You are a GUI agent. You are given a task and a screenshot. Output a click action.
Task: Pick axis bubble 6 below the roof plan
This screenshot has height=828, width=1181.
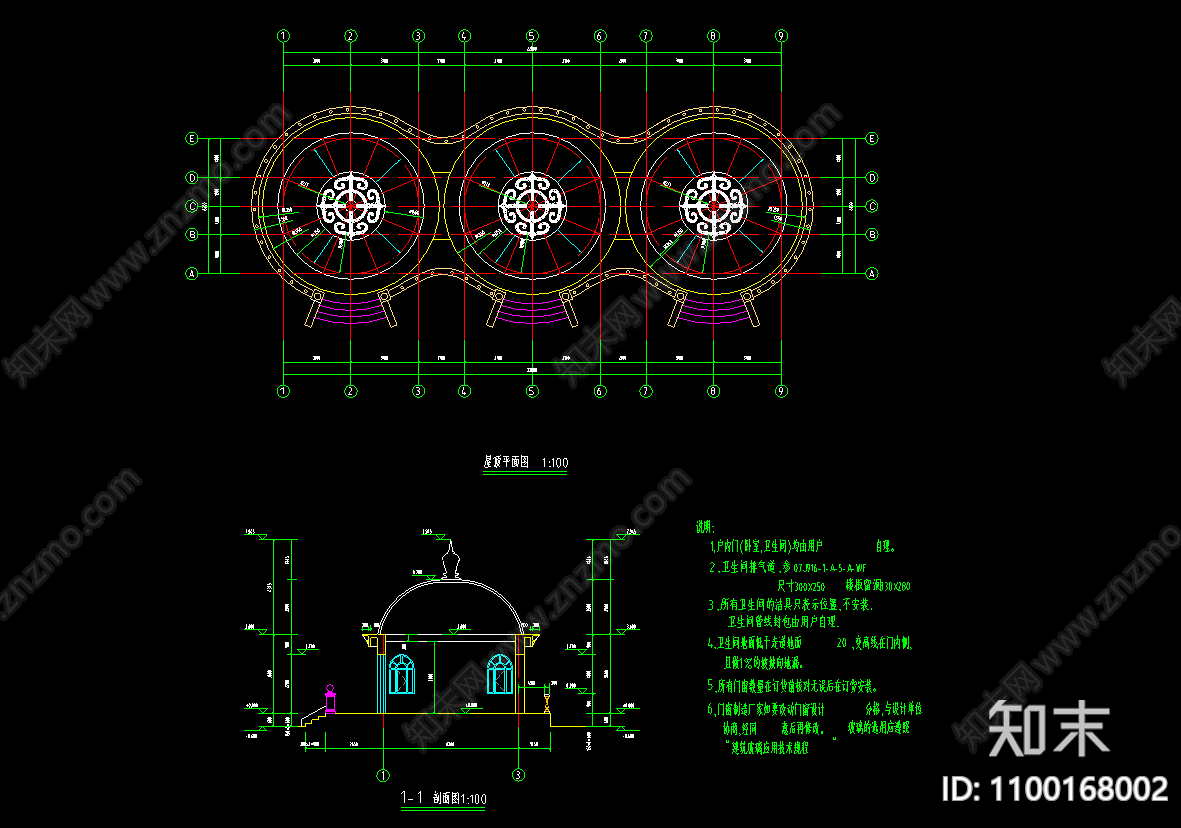pos(600,391)
